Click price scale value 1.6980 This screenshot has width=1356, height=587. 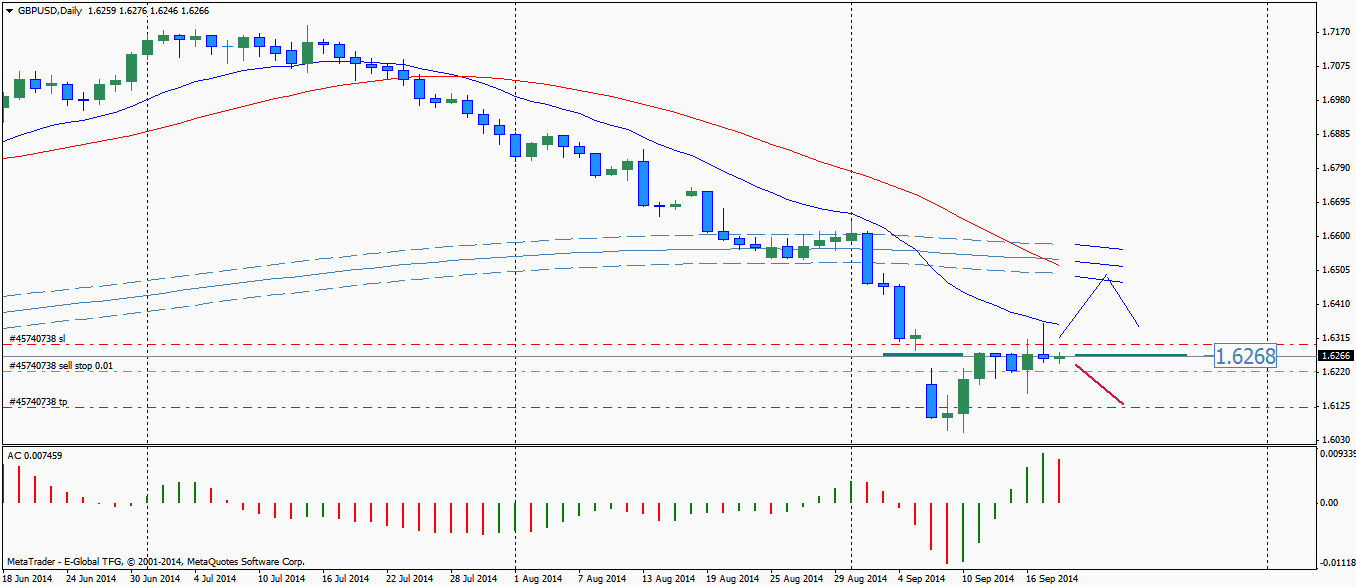click(1336, 100)
